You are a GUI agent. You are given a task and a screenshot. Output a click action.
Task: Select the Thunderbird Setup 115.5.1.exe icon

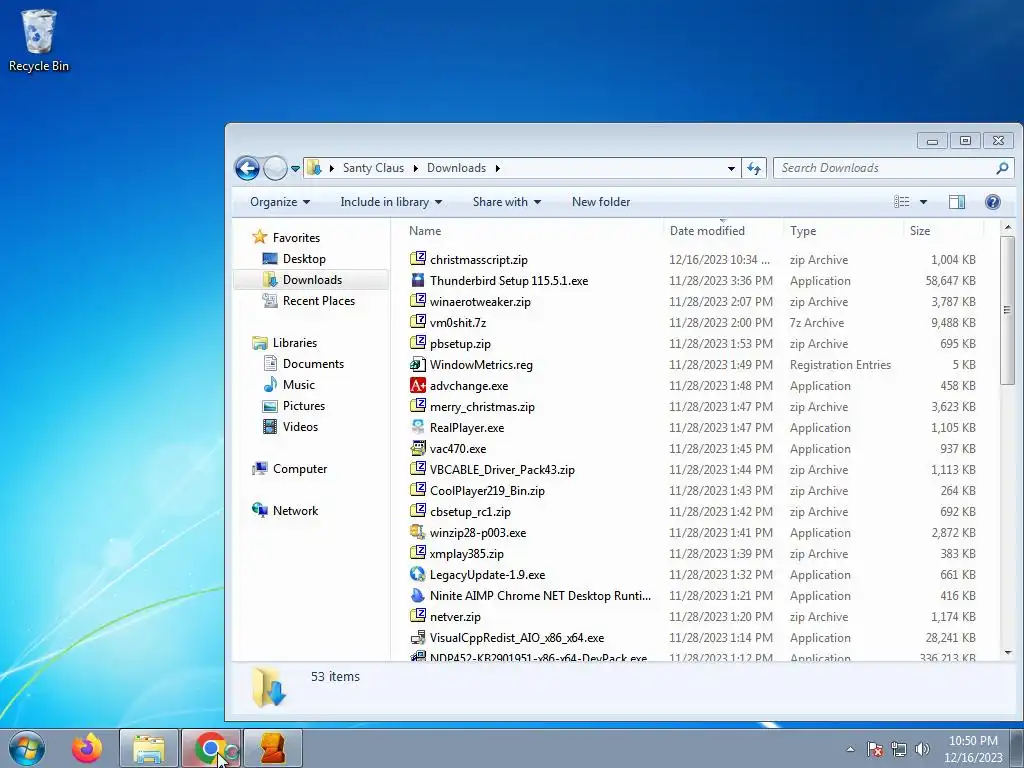[x=418, y=280]
